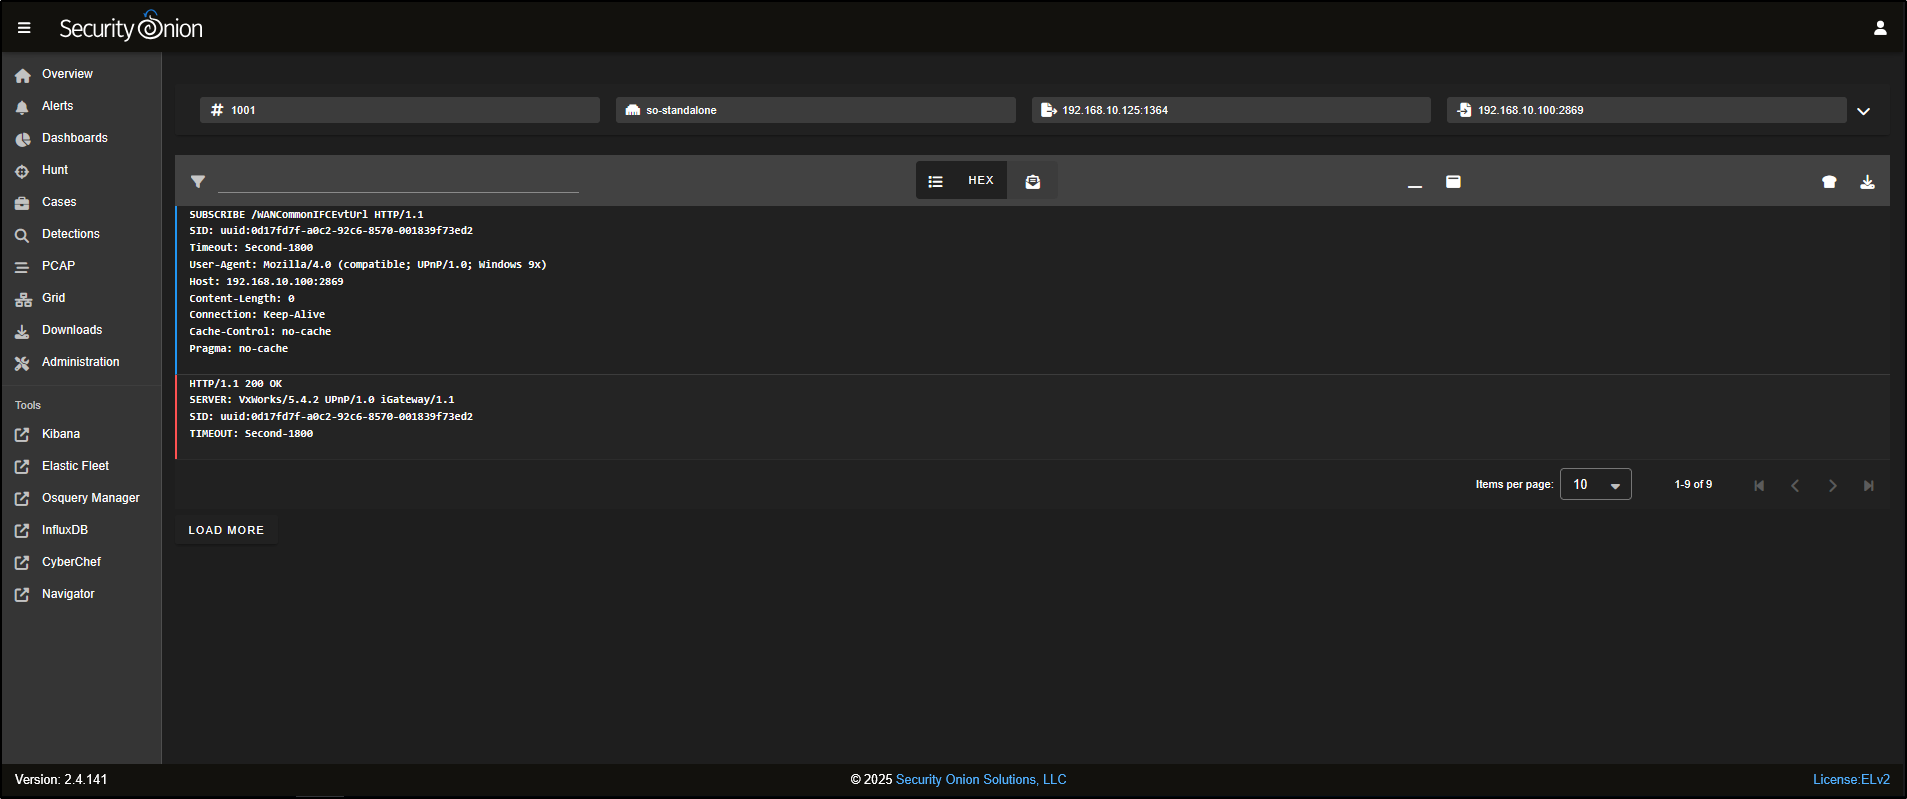1907x799 pixels.
Task: Open the hamburger navigation menu
Action: tap(24, 28)
